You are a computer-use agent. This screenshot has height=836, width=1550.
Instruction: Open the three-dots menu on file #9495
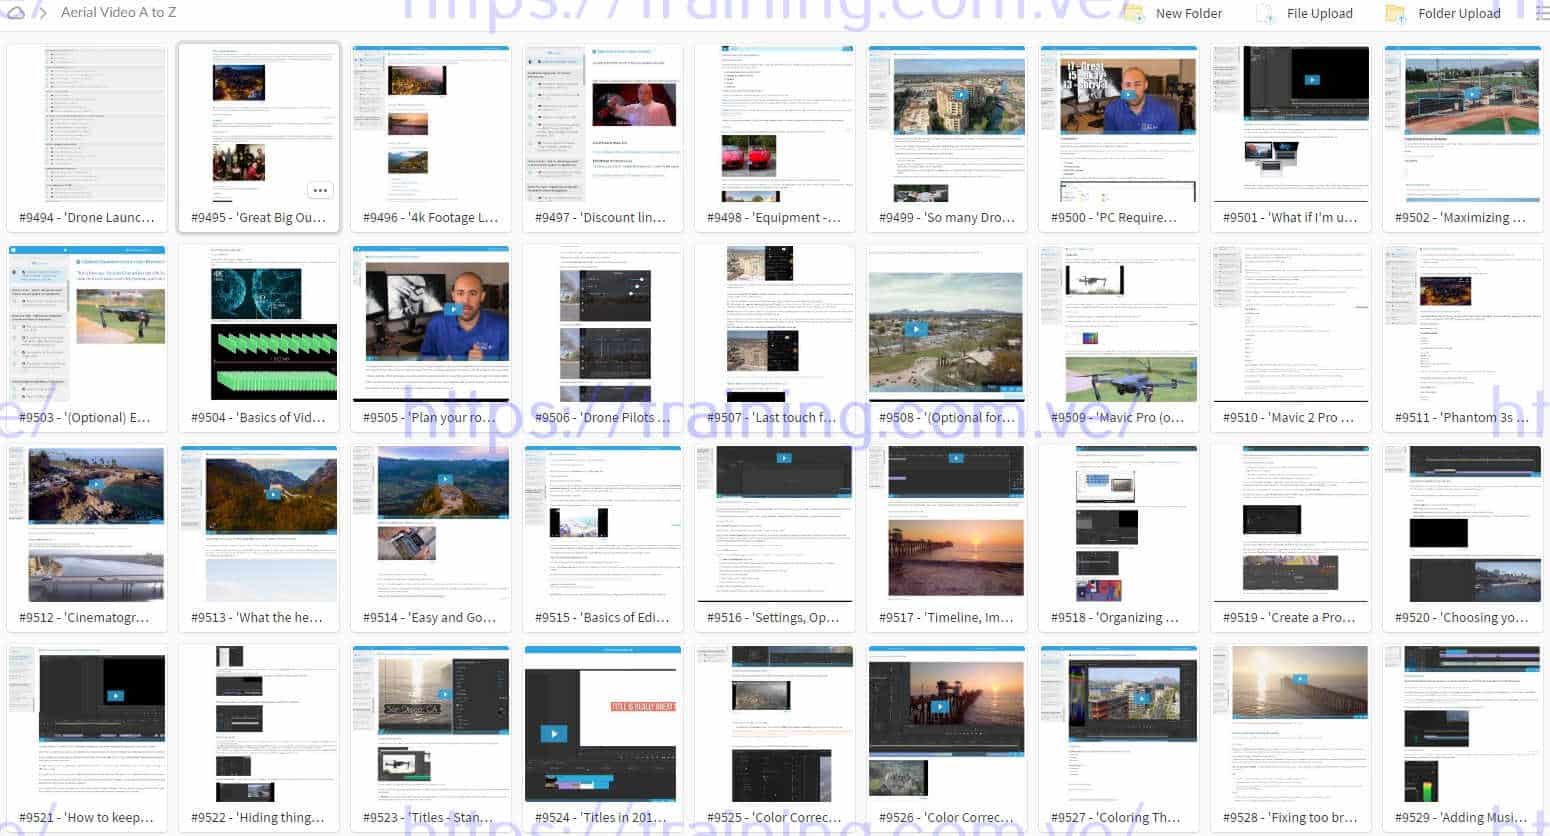[320, 190]
